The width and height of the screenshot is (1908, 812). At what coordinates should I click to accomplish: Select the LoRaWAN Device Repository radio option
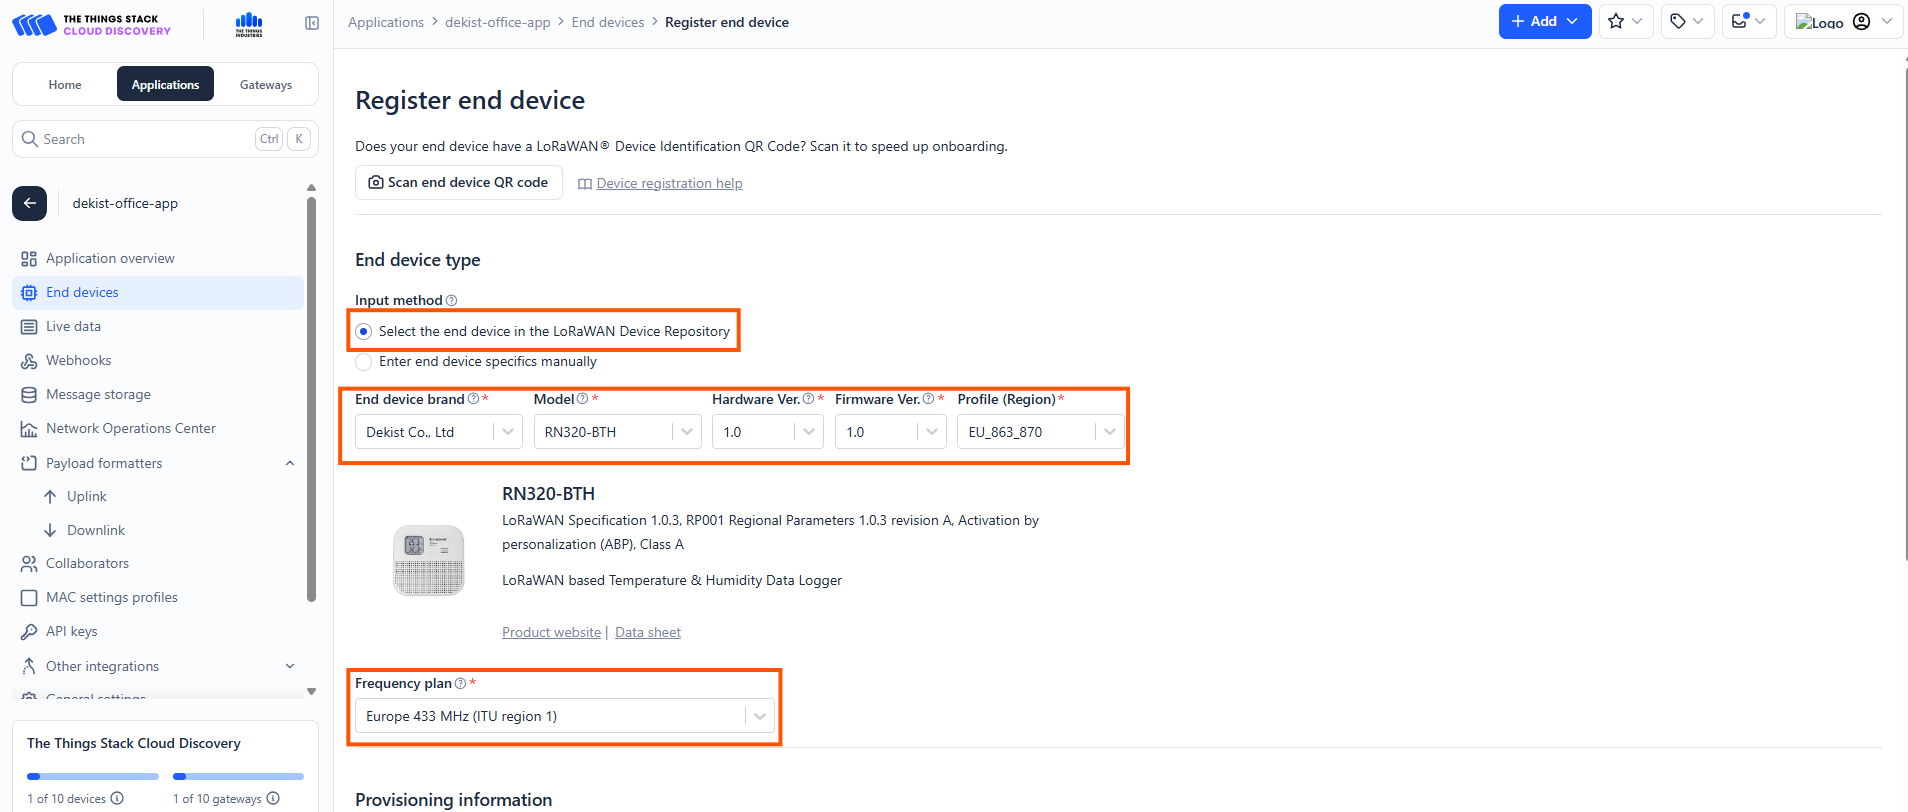[x=364, y=332]
